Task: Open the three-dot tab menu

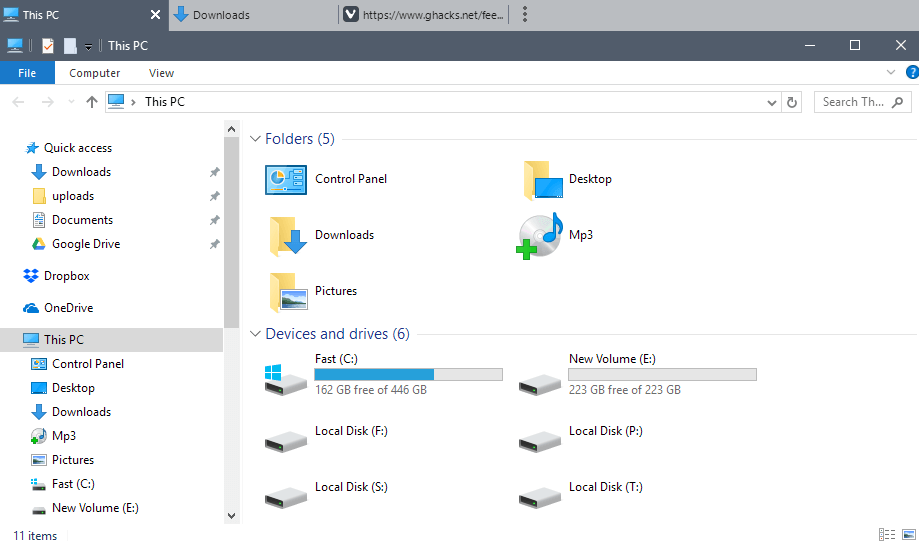Action: 525,15
